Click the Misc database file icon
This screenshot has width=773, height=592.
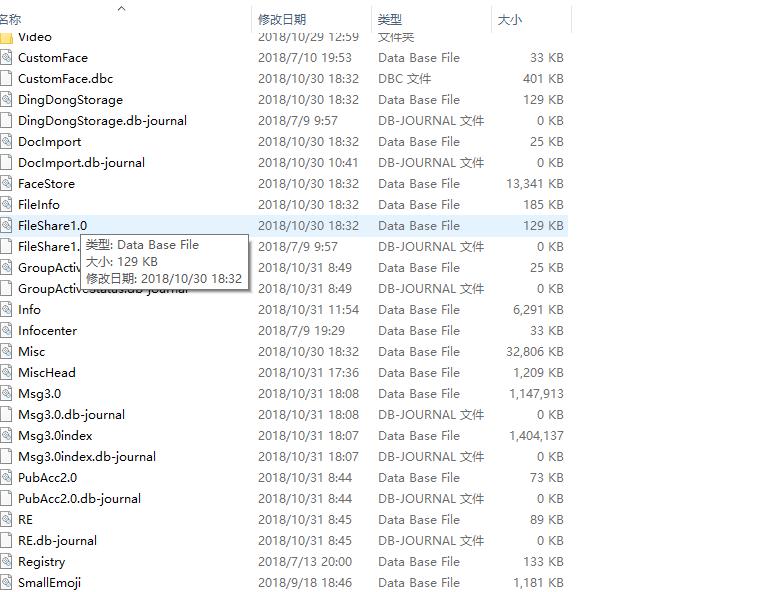click(6, 351)
